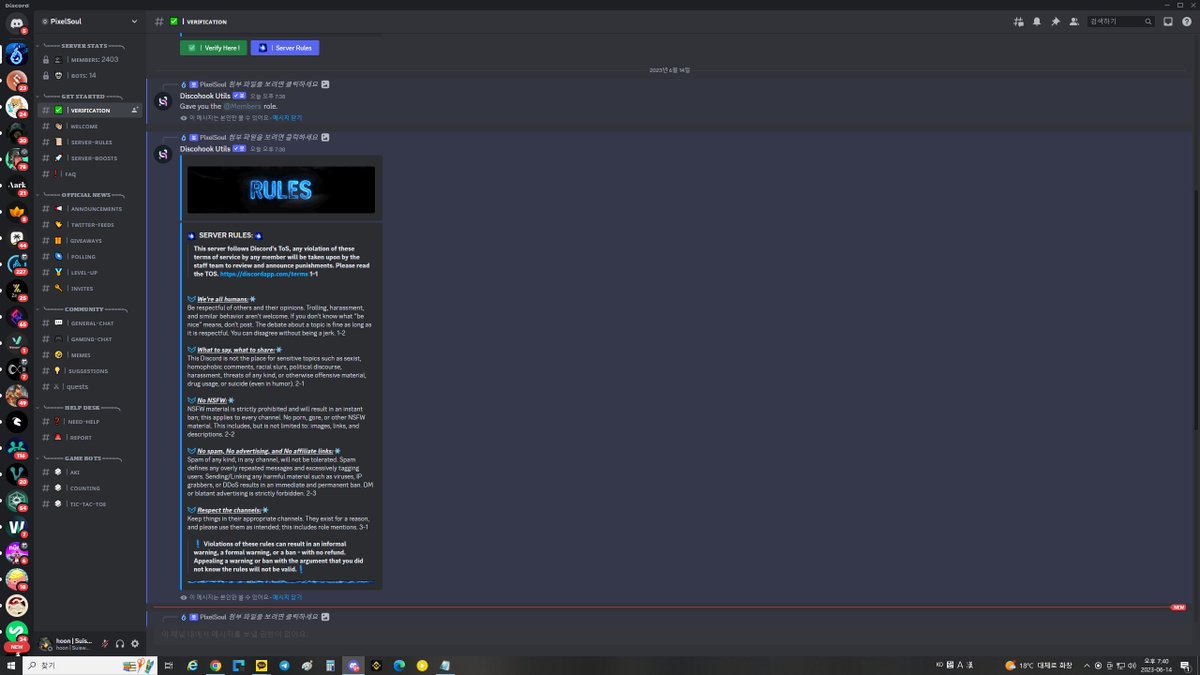Open the level-up channel

(90, 273)
